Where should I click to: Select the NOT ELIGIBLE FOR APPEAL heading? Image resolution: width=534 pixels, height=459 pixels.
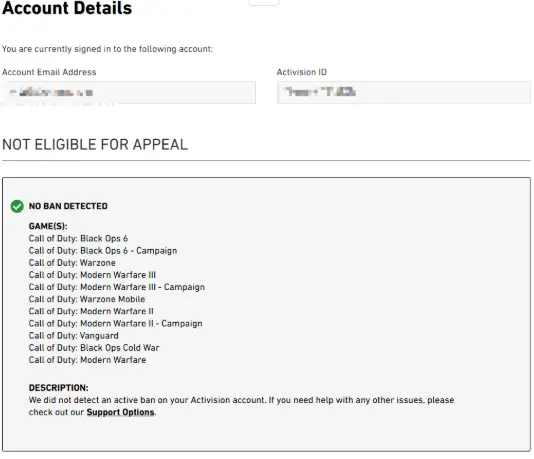pos(95,144)
